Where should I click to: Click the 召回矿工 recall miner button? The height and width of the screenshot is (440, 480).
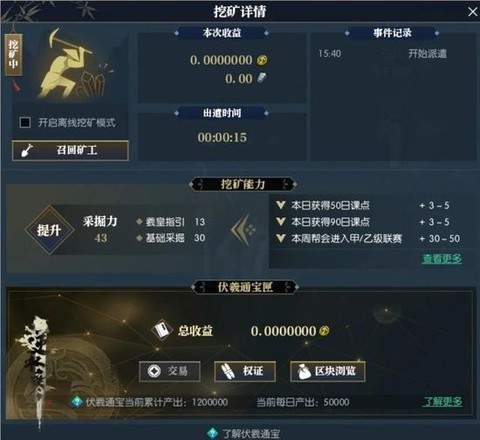tap(70, 151)
